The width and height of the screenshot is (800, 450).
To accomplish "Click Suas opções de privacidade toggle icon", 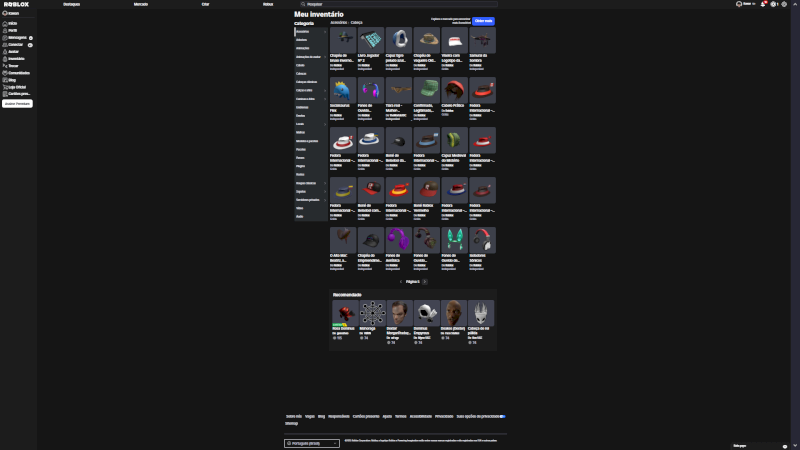I will point(503,416).
